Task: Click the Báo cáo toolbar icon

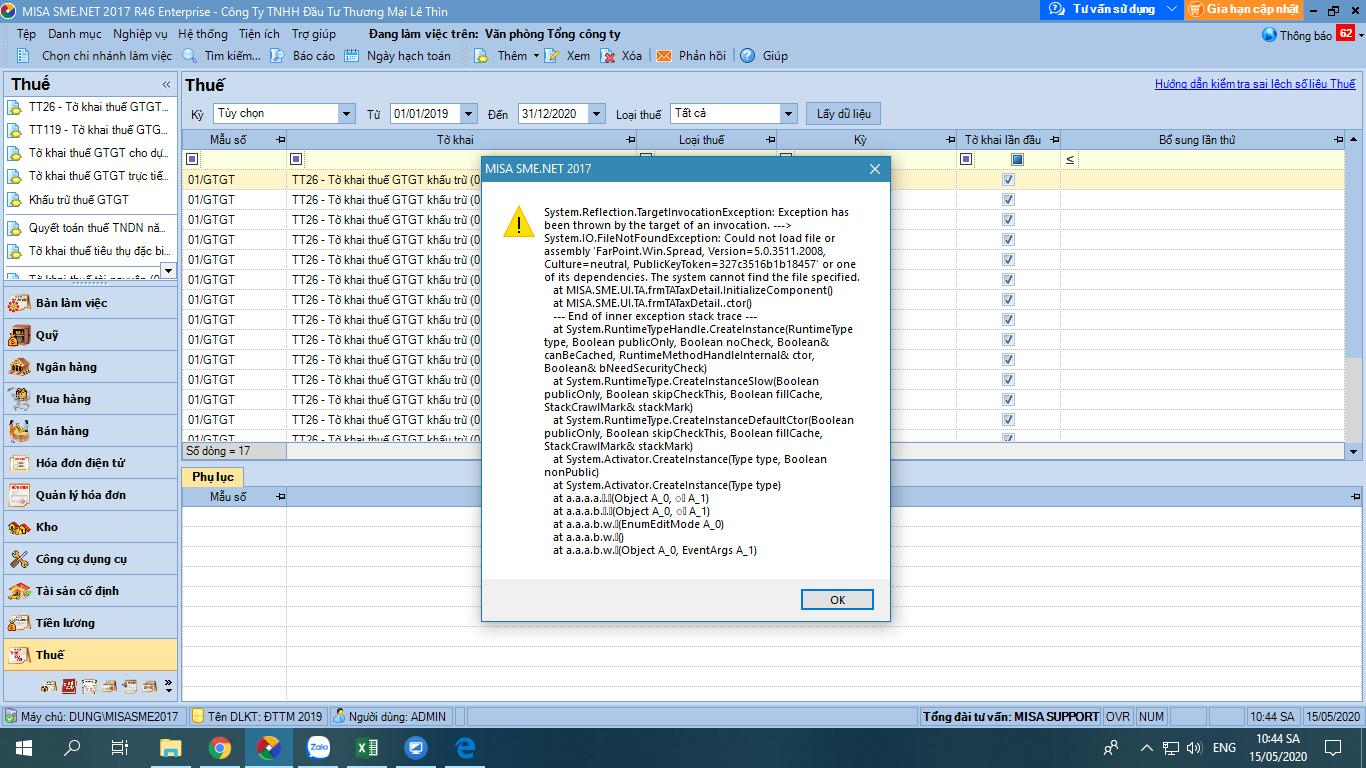Action: point(278,56)
